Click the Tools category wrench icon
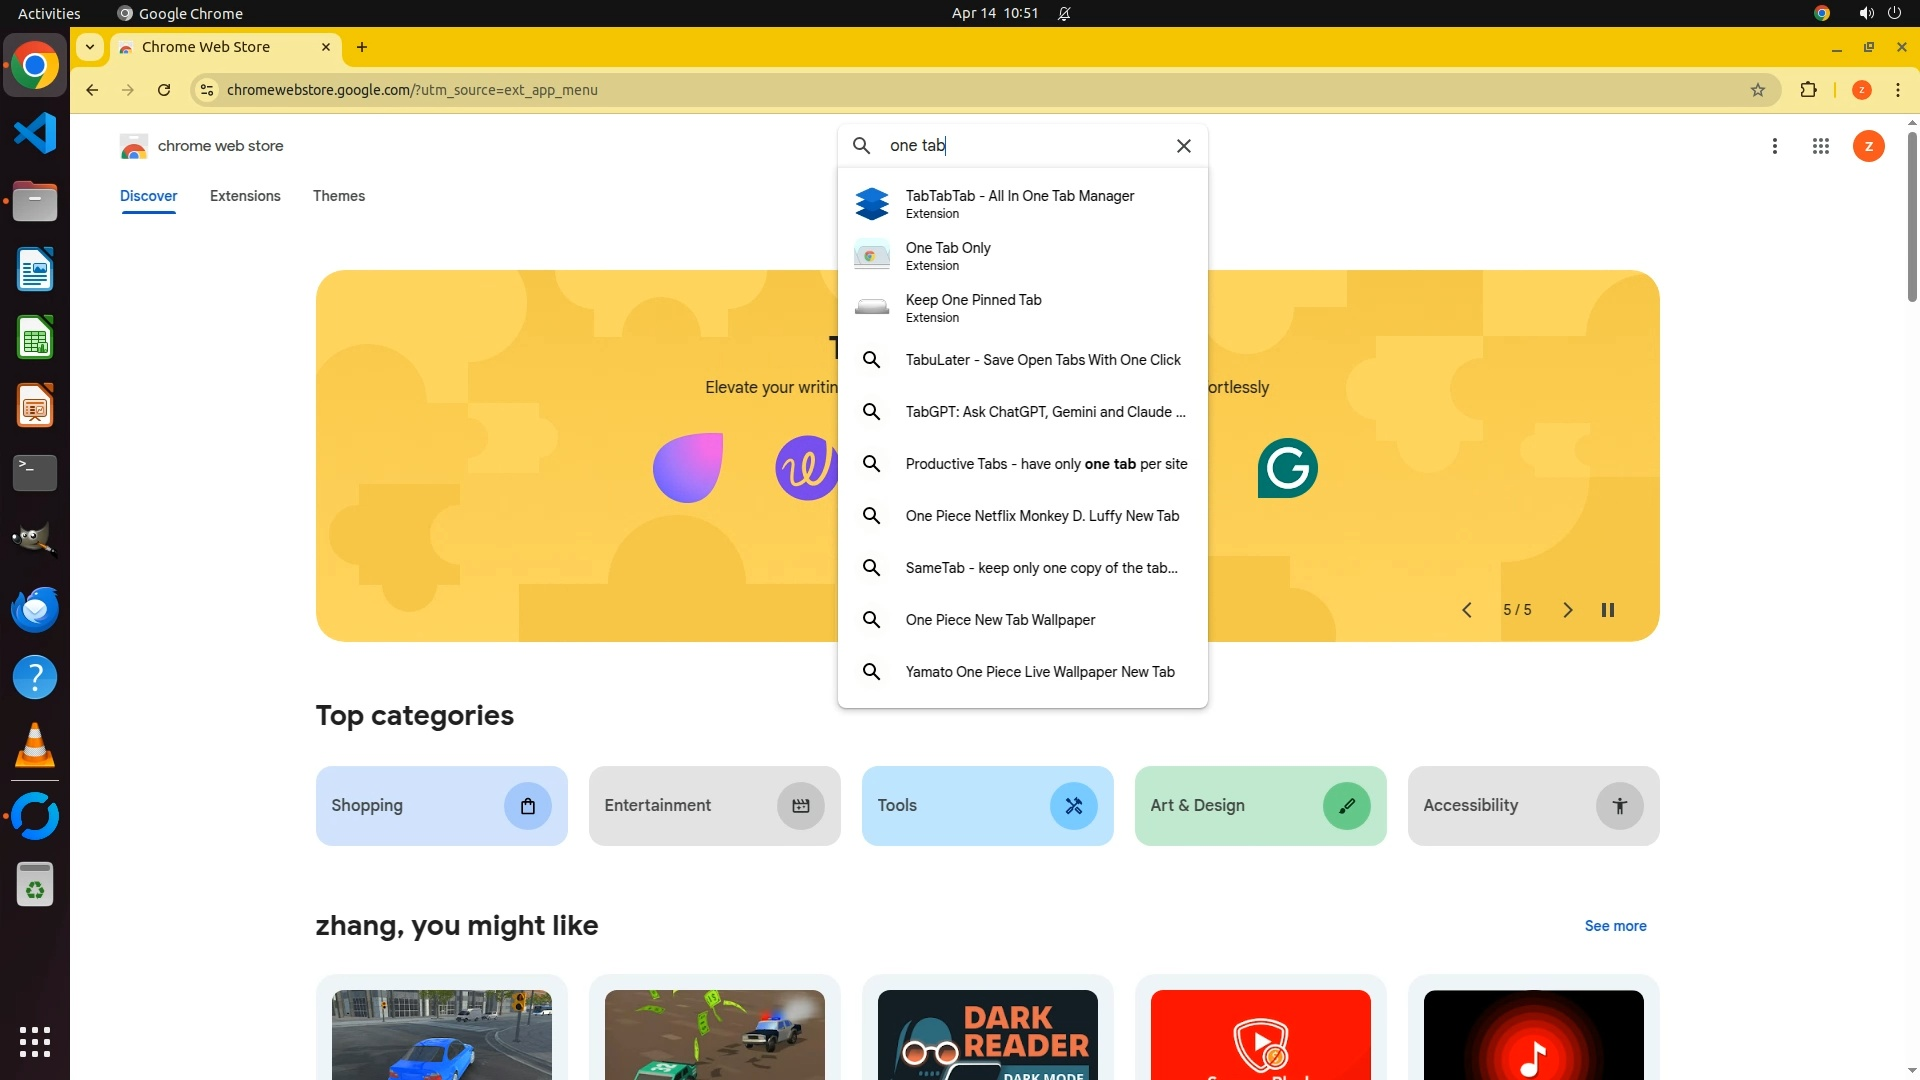The width and height of the screenshot is (1920, 1080). tap(1073, 806)
